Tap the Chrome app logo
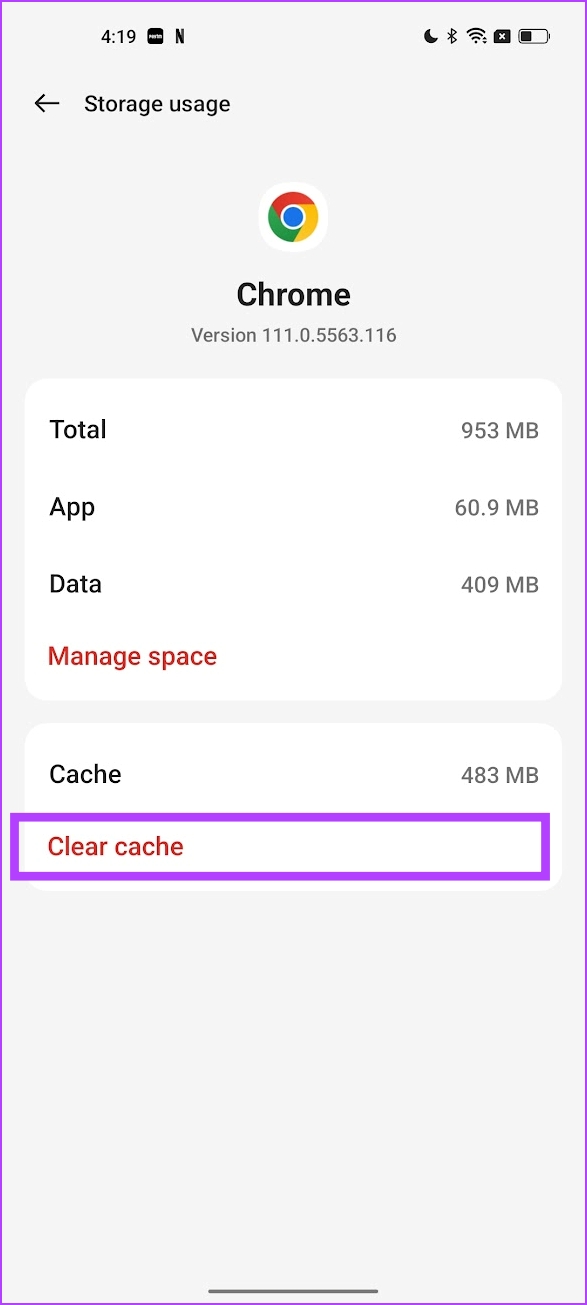This screenshot has height=1305, width=587. 293,216
